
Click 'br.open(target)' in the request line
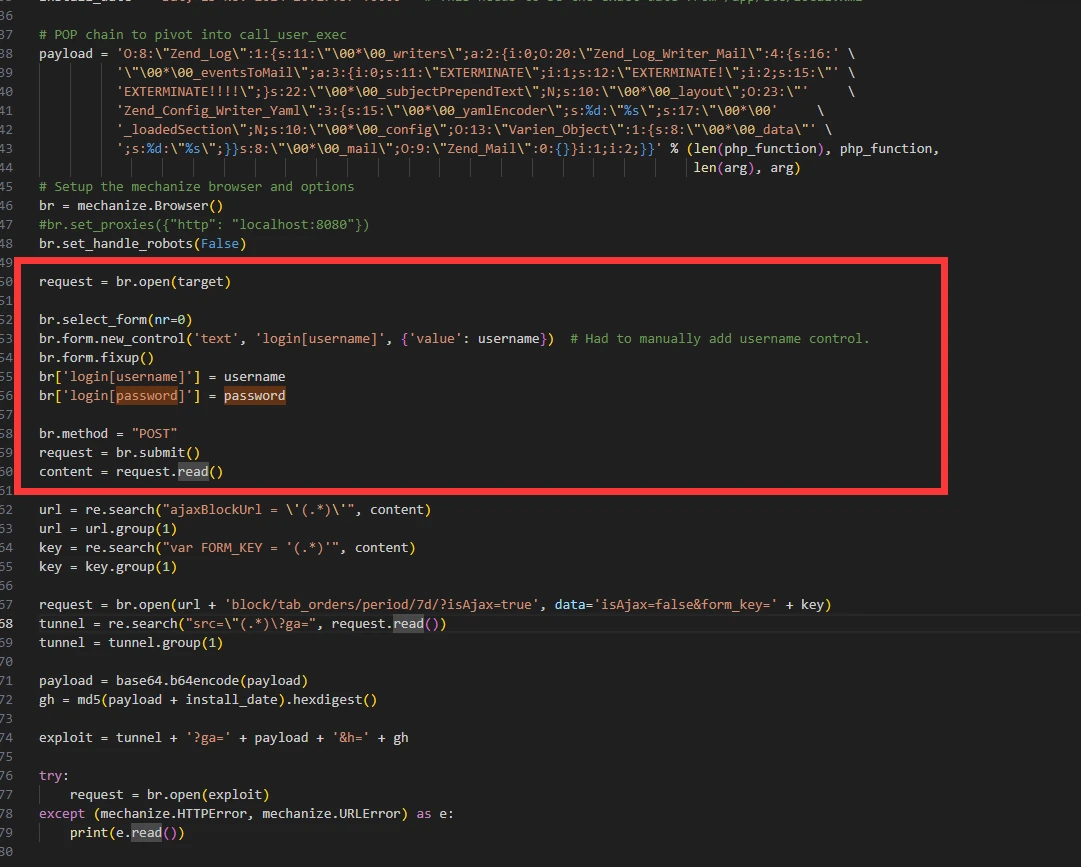[x=174, y=281]
